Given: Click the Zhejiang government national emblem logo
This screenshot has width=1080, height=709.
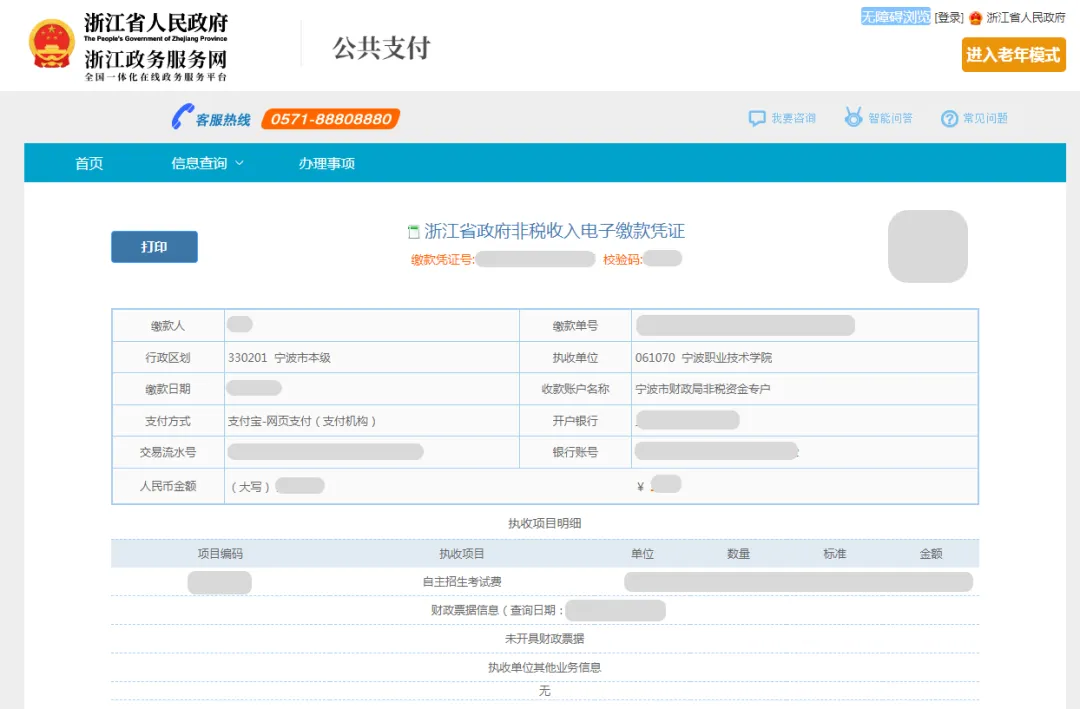Looking at the screenshot, I should point(52,44).
